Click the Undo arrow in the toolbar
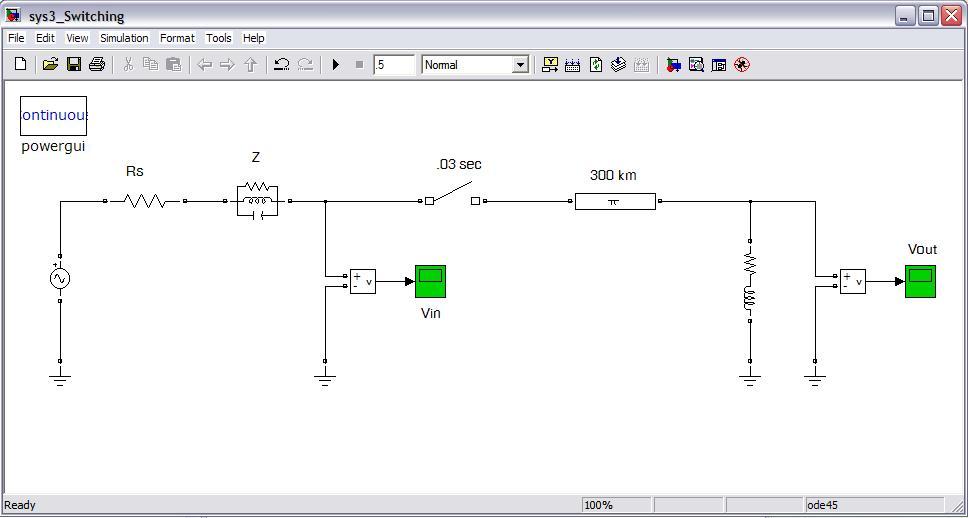 (282, 65)
